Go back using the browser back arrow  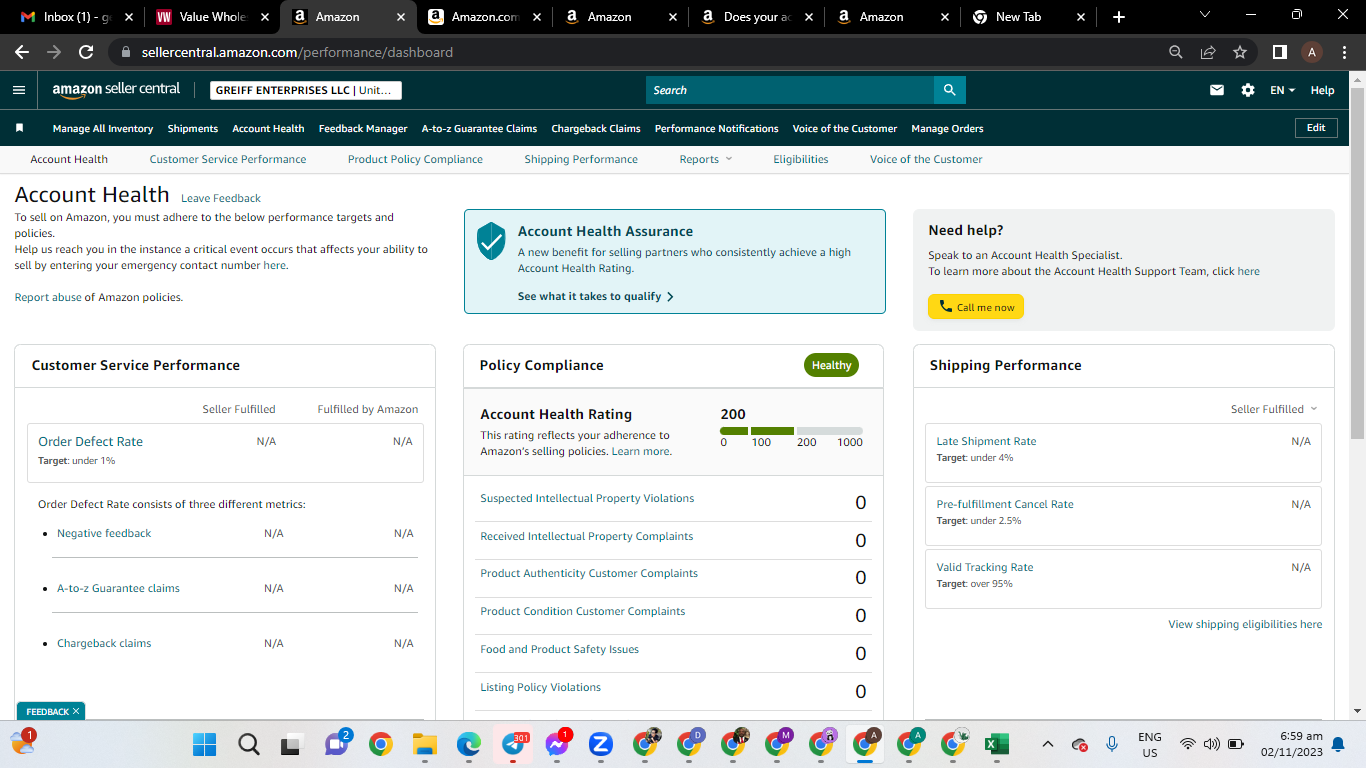(22, 52)
